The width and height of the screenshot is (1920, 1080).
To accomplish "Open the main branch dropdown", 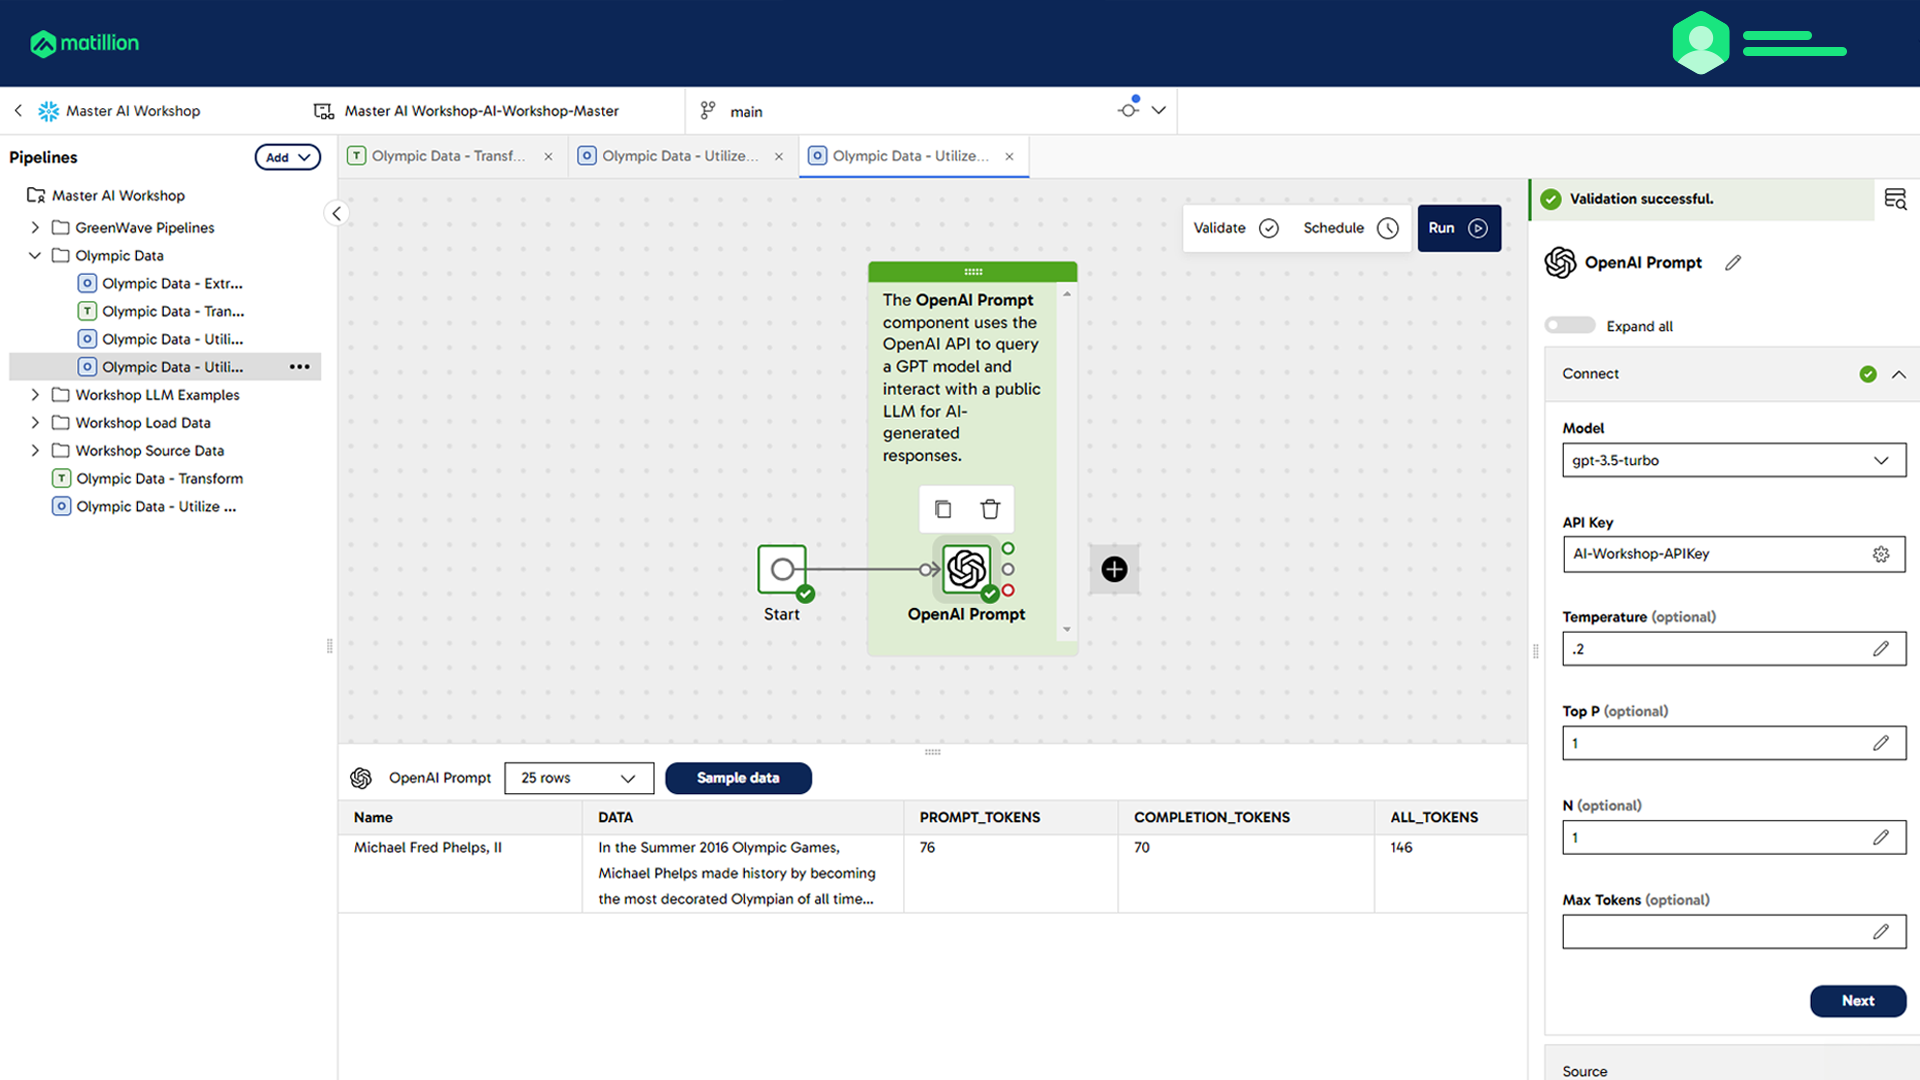I will (1158, 111).
